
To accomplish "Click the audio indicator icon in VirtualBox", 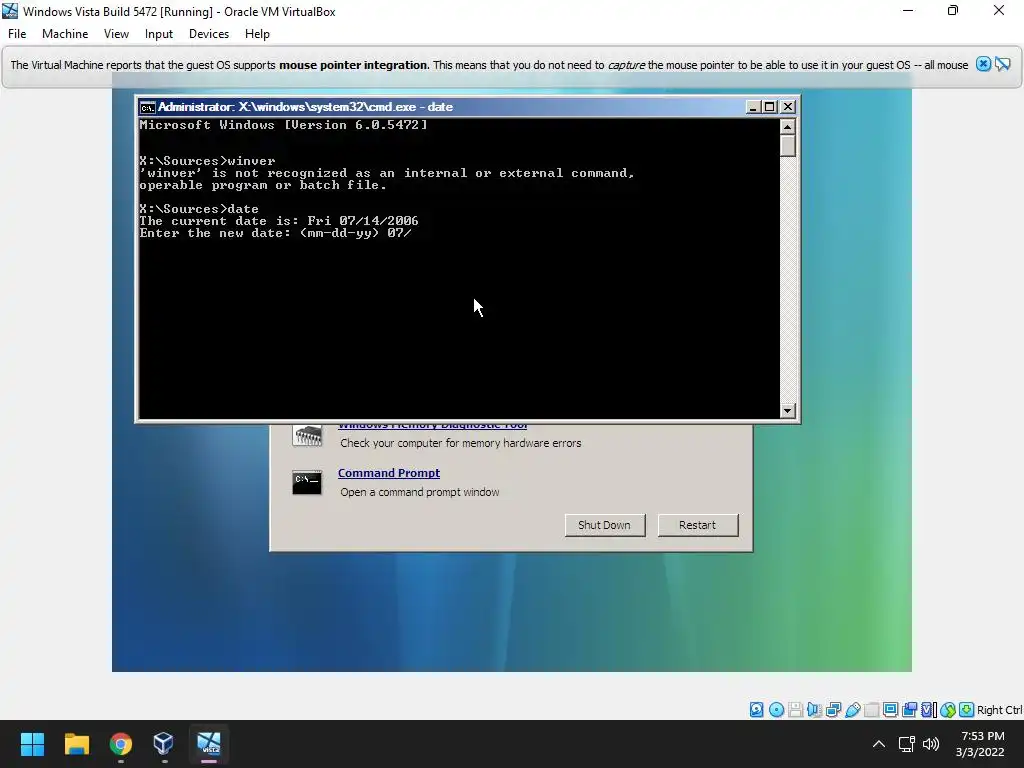I will point(814,710).
